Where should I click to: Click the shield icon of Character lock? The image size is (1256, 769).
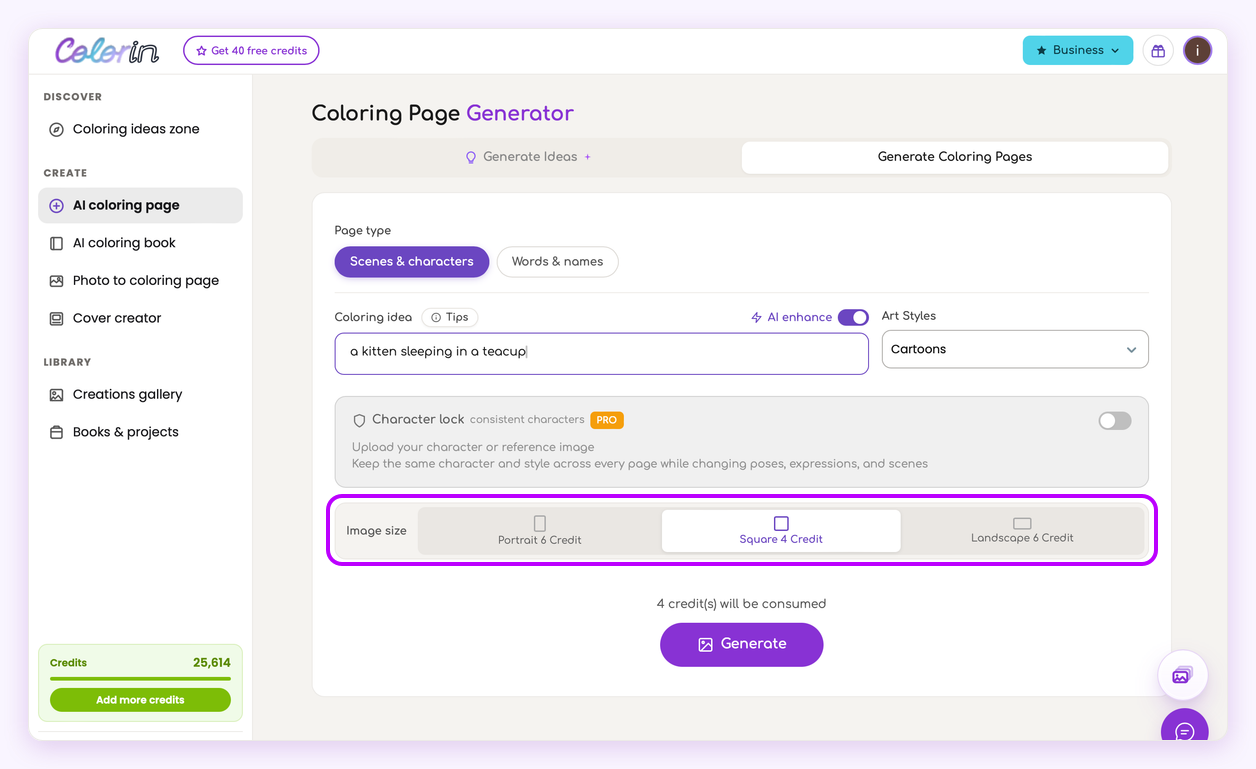(x=359, y=421)
